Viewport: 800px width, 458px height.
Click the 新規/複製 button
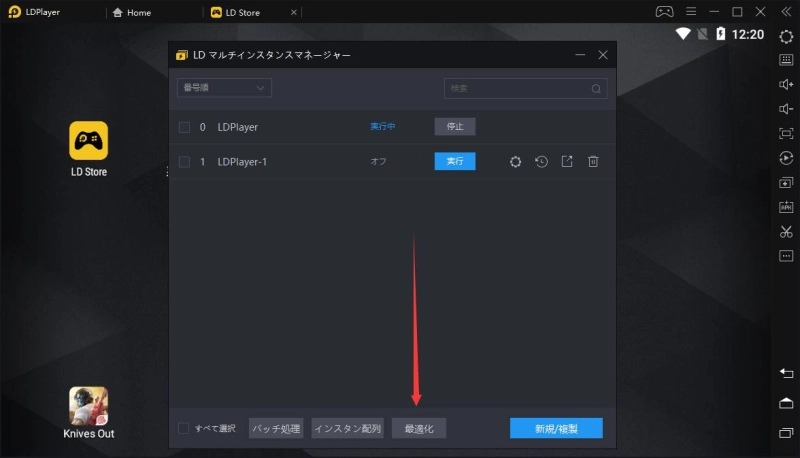pyautogui.click(x=556, y=428)
